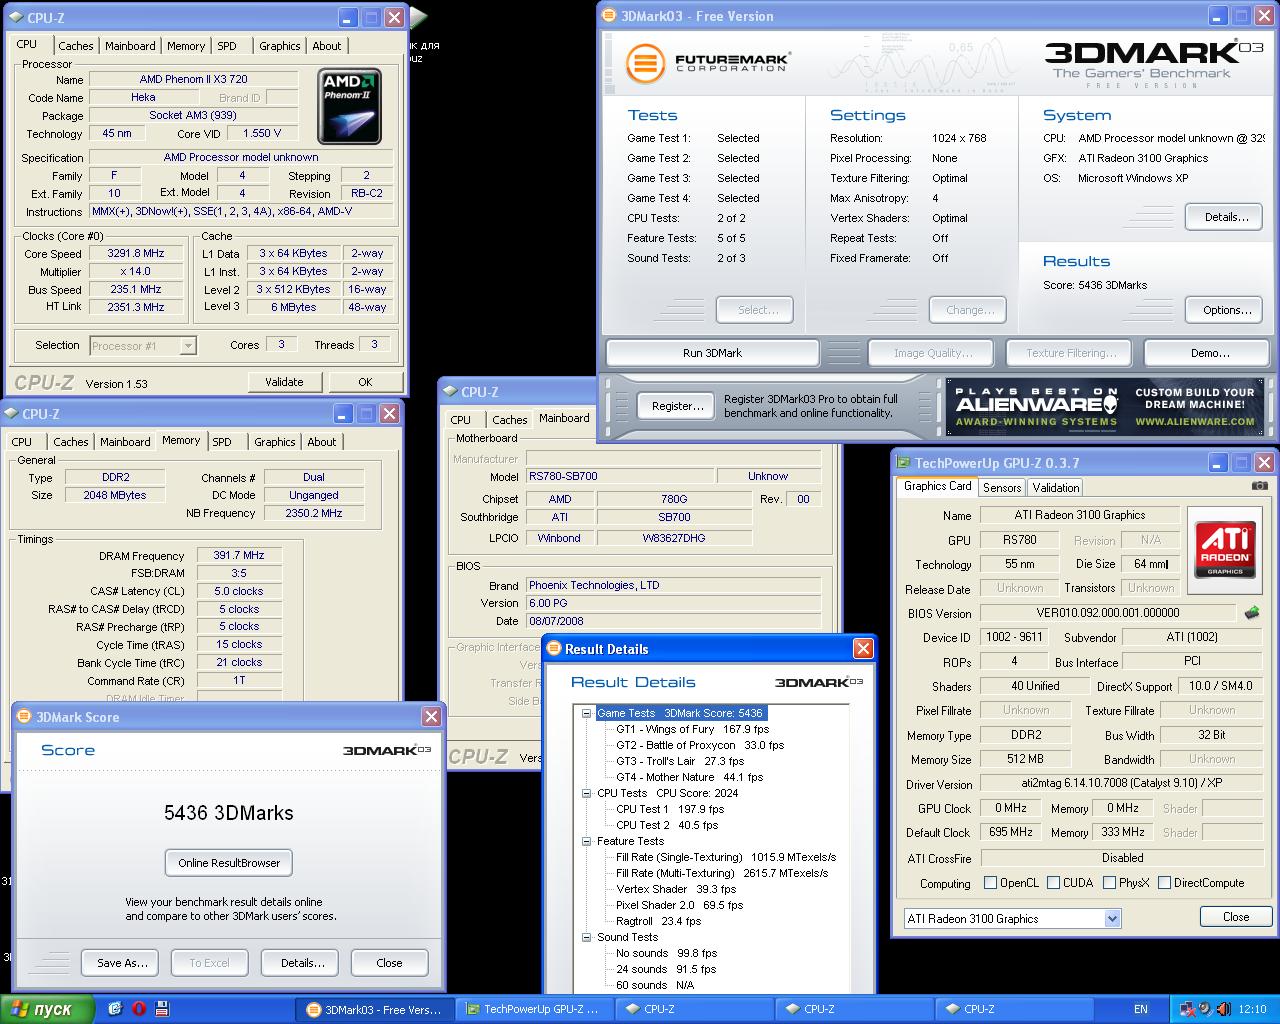Image resolution: width=1280 pixels, height=1024 pixels.
Task: Click Run 3DMark button
Action: (x=712, y=353)
